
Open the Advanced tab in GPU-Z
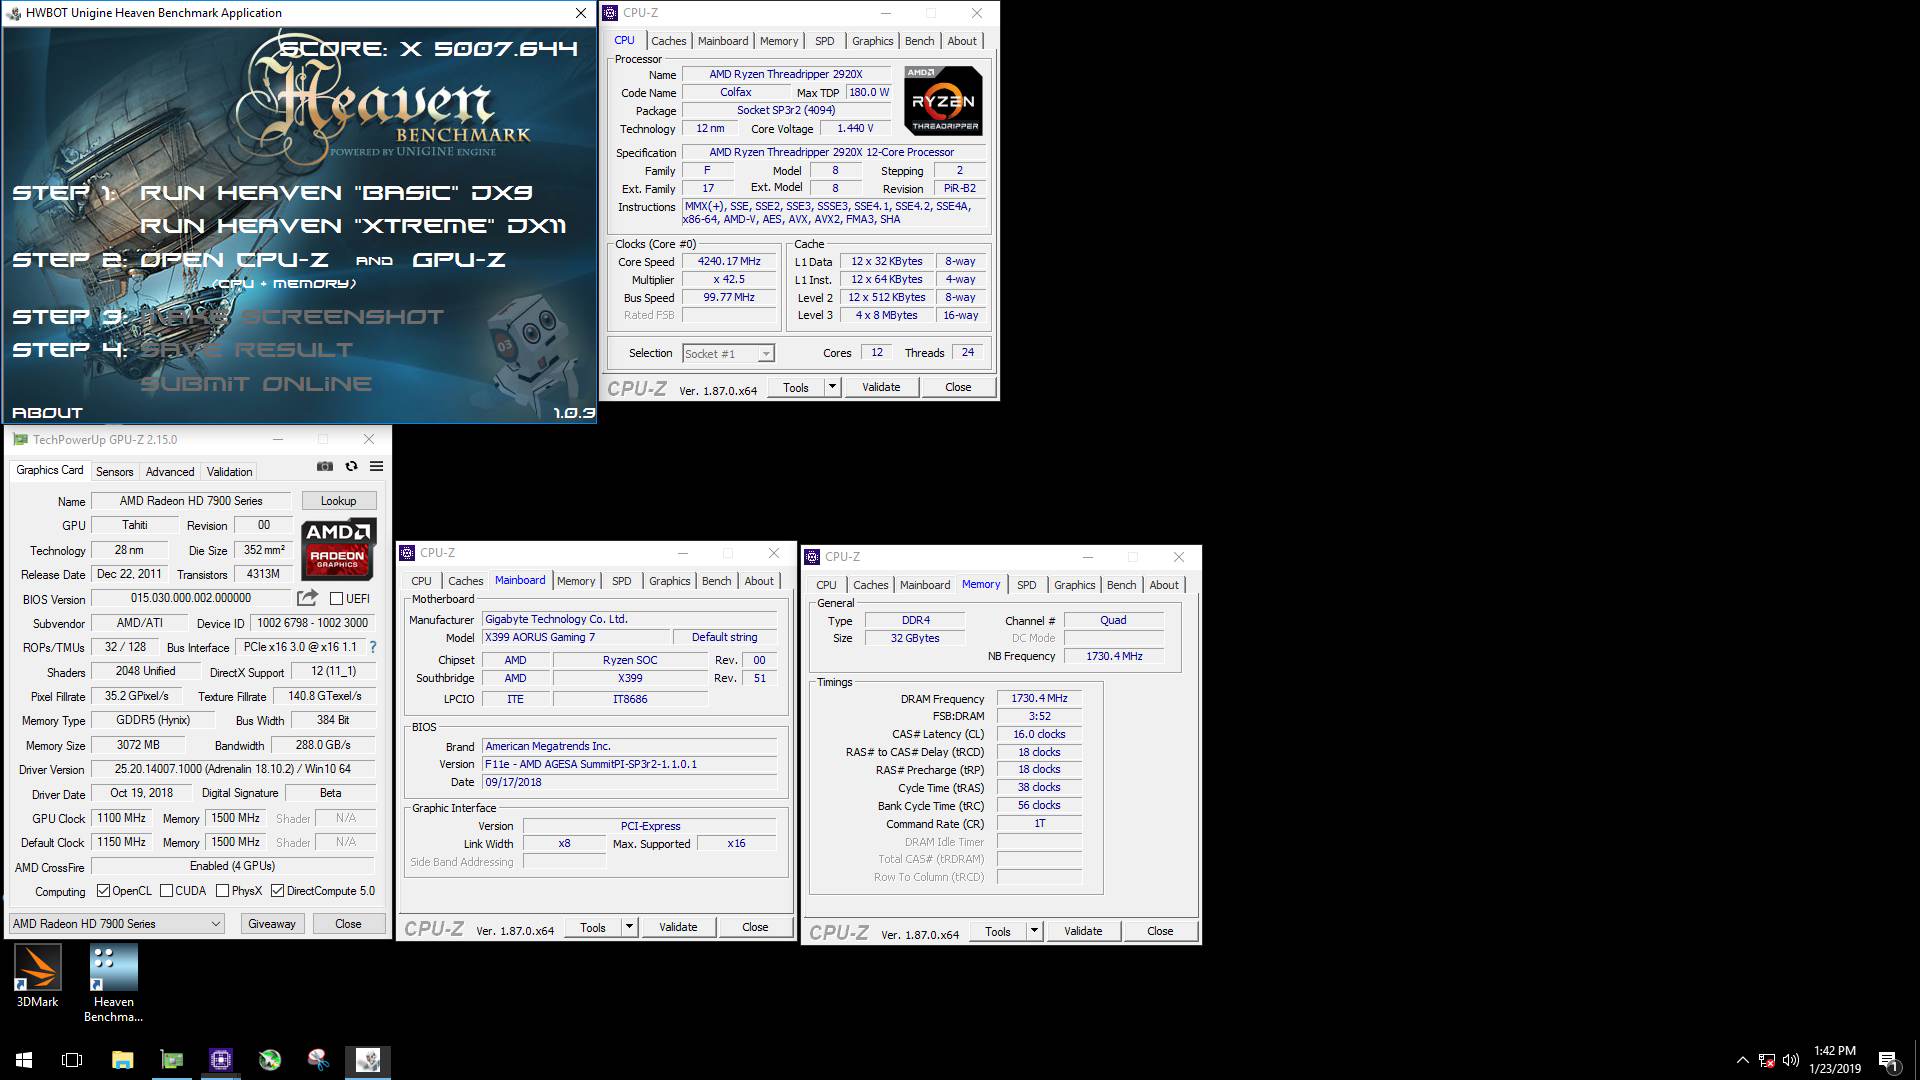[170, 472]
